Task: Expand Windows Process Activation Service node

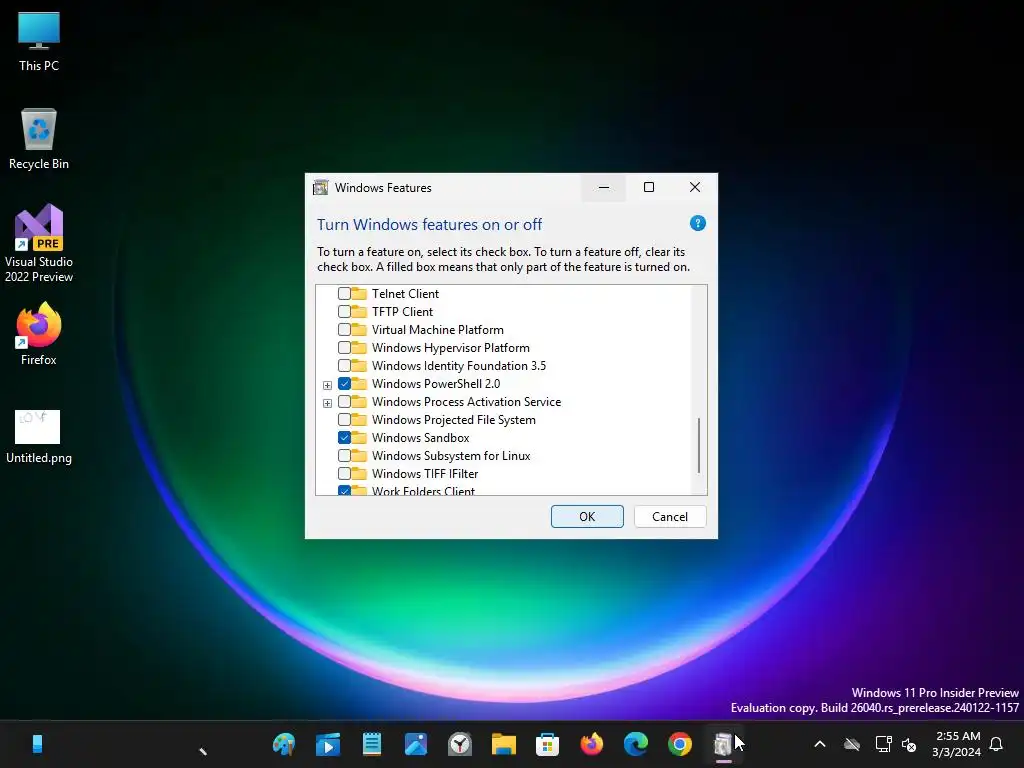Action: (327, 403)
